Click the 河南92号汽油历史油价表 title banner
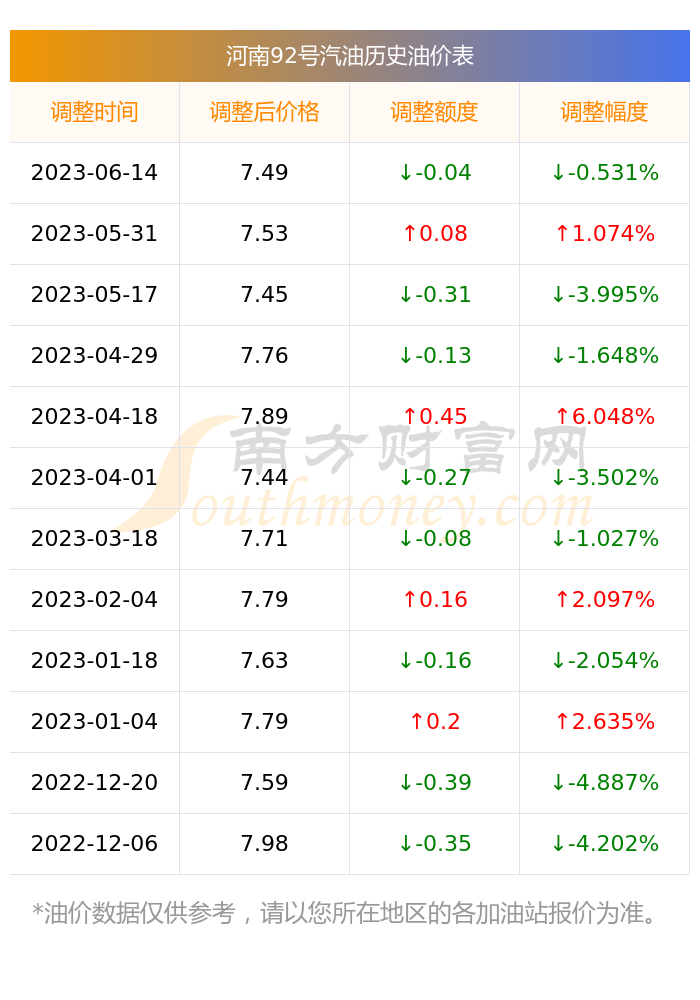The height and width of the screenshot is (1000, 700). (349, 56)
